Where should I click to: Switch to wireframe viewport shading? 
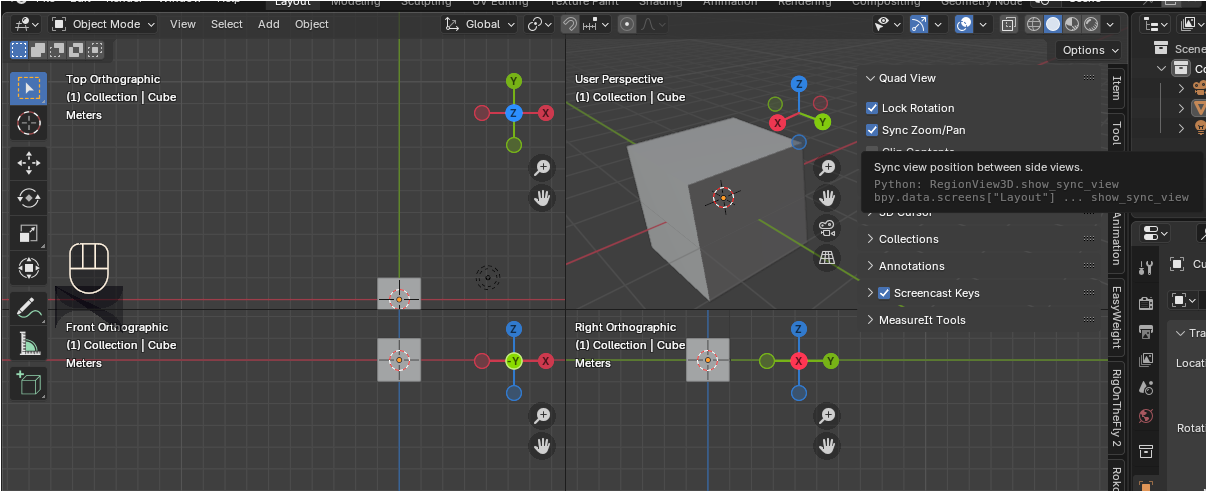pyautogui.click(x=1034, y=24)
